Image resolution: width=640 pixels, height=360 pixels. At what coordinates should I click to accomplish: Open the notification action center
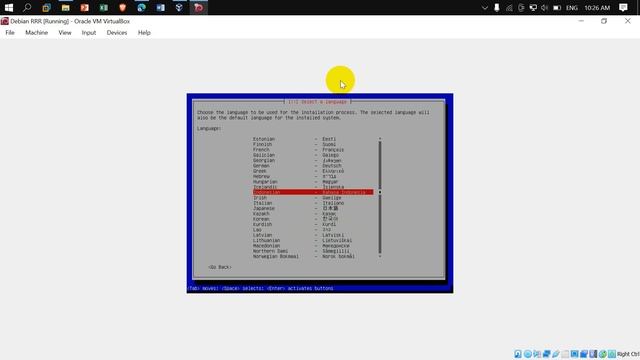(623, 7)
